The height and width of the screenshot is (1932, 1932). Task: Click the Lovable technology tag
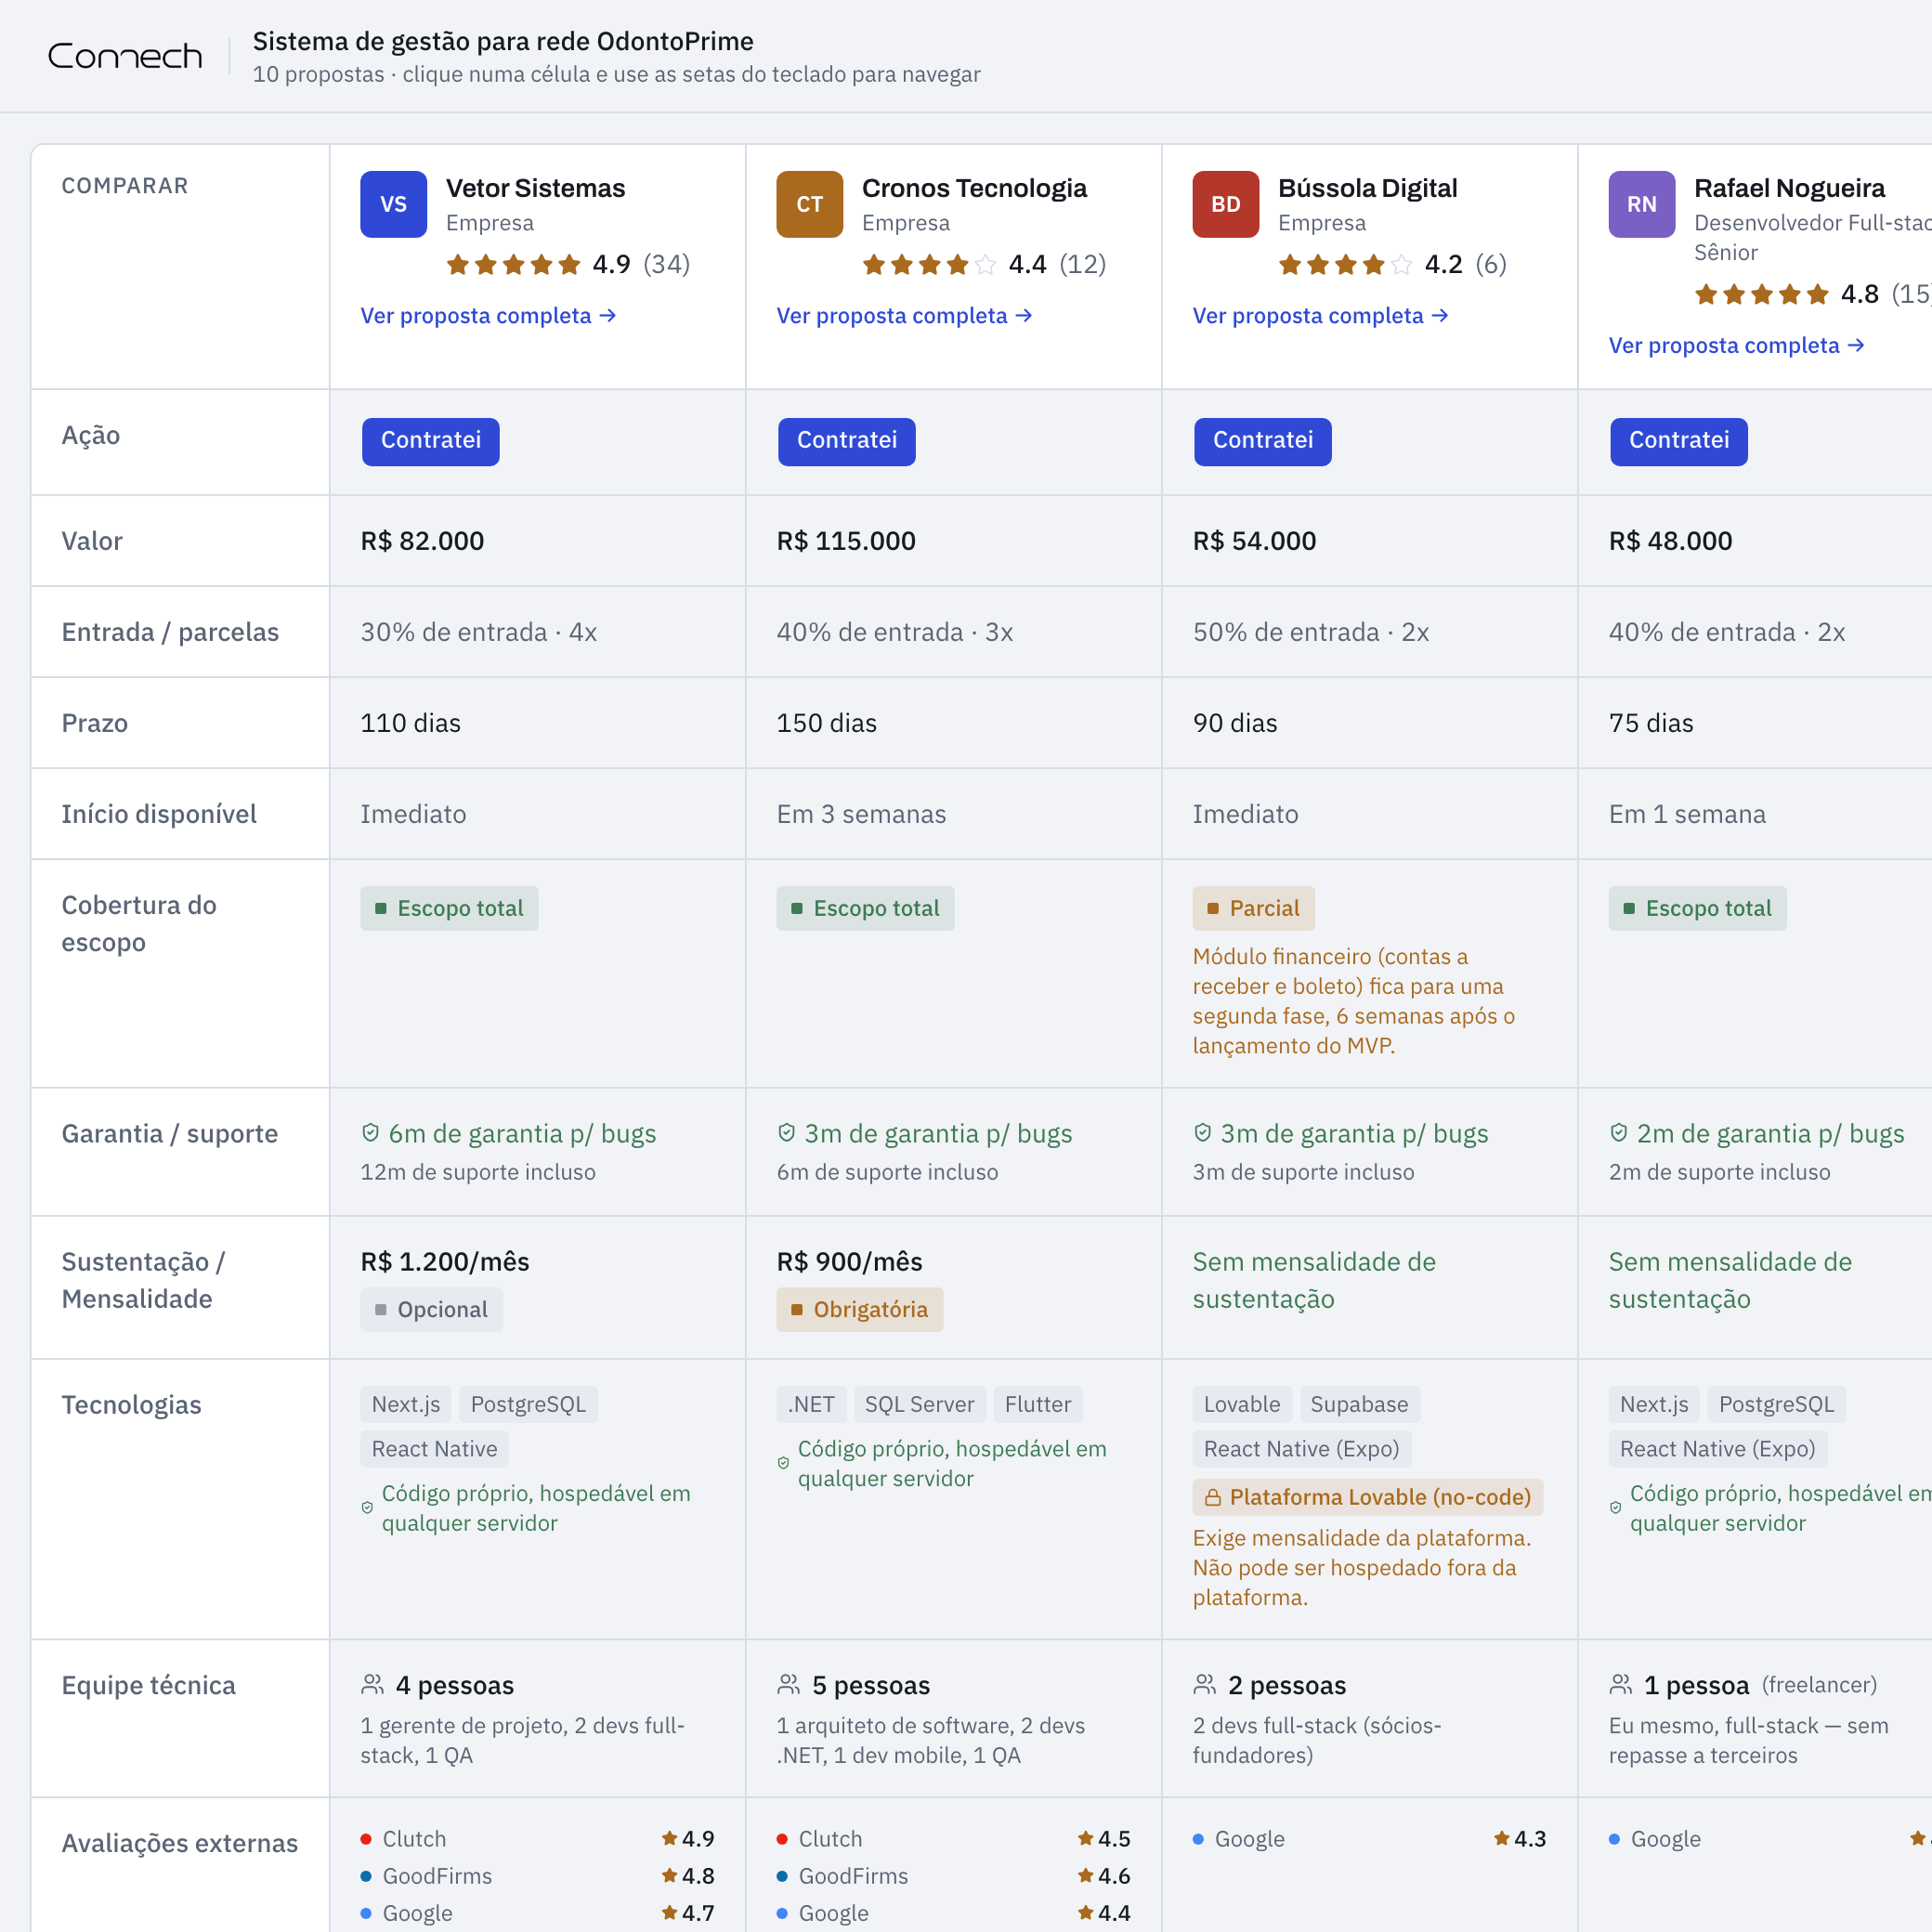tap(1241, 1404)
